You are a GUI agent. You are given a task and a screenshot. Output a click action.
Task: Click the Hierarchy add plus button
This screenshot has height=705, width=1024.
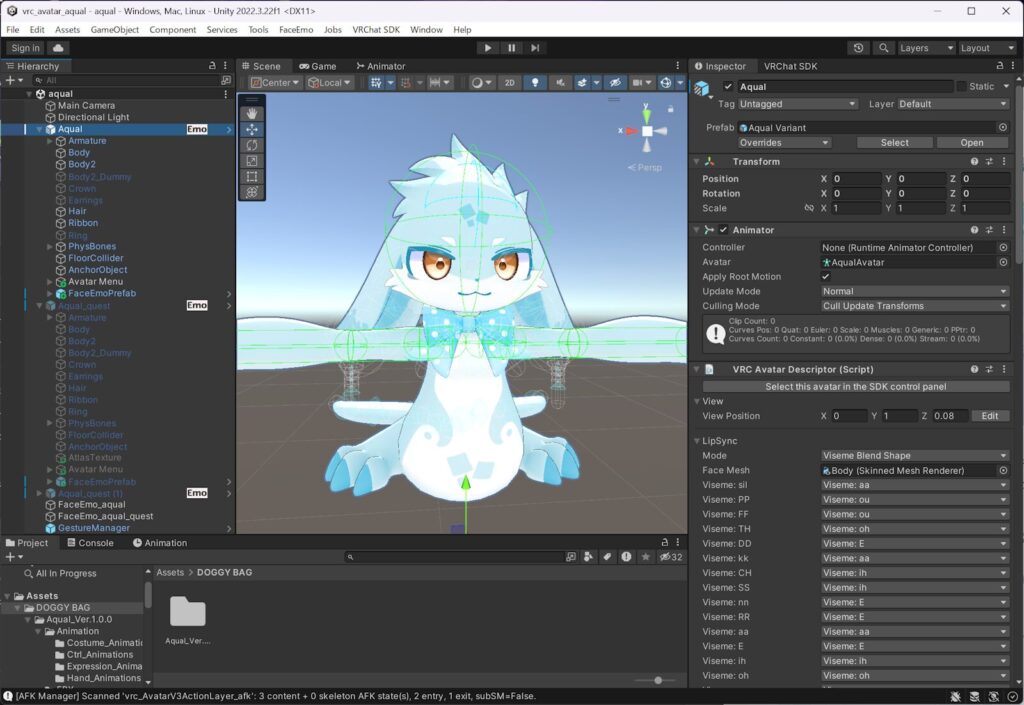tap(10, 80)
